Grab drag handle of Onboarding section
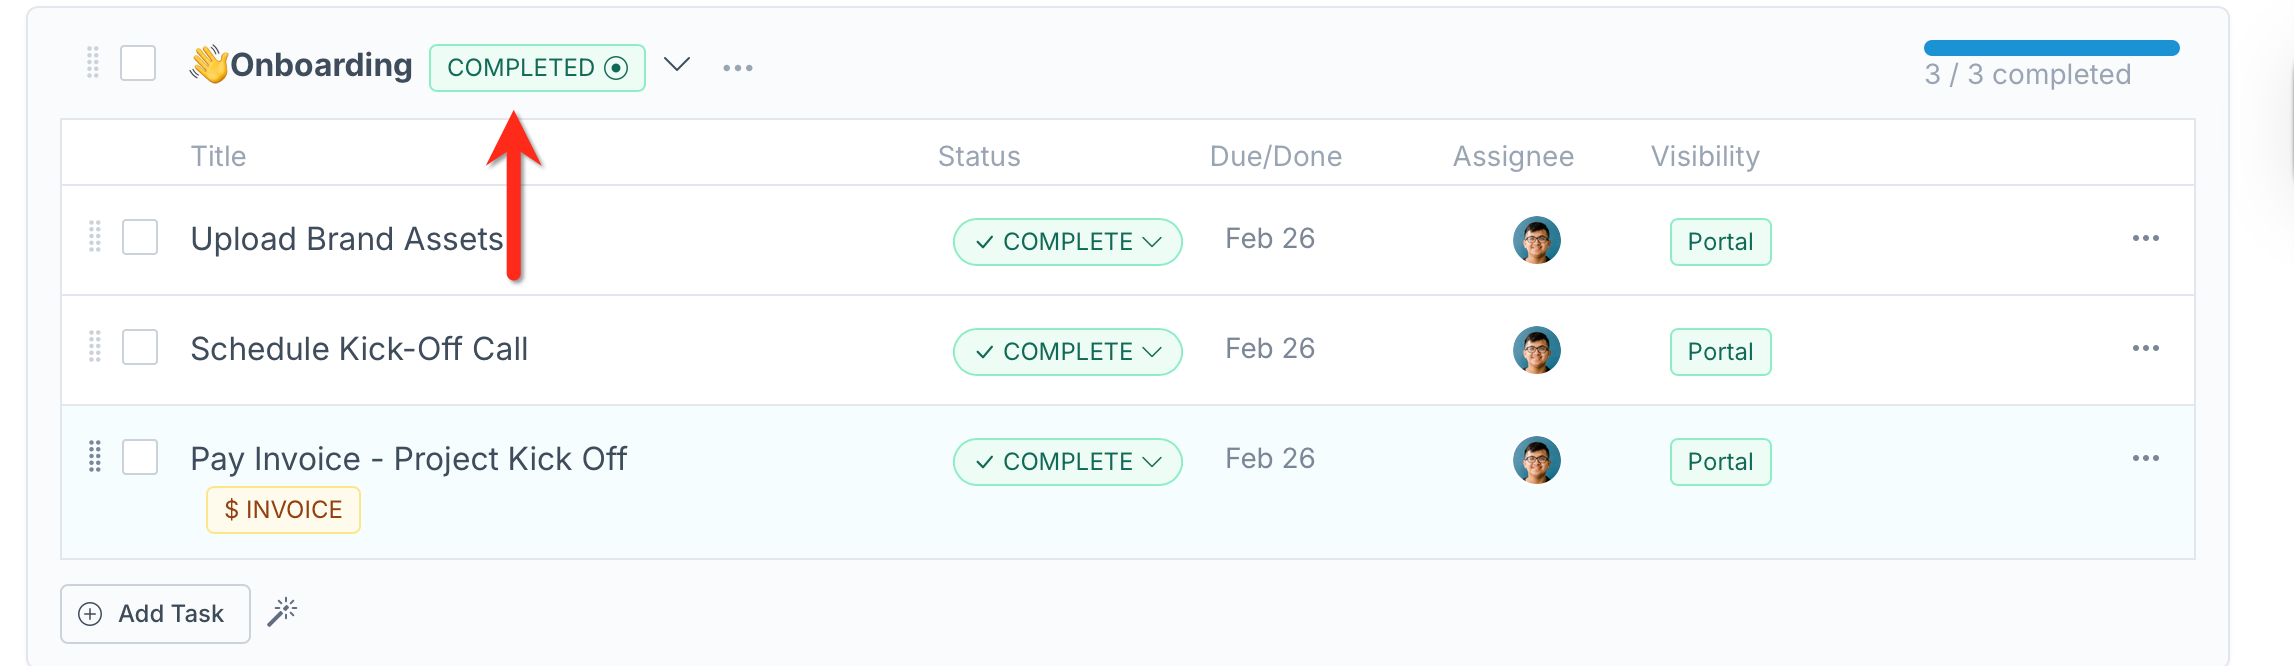The width and height of the screenshot is (2294, 666). pyautogui.click(x=93, y=62)
